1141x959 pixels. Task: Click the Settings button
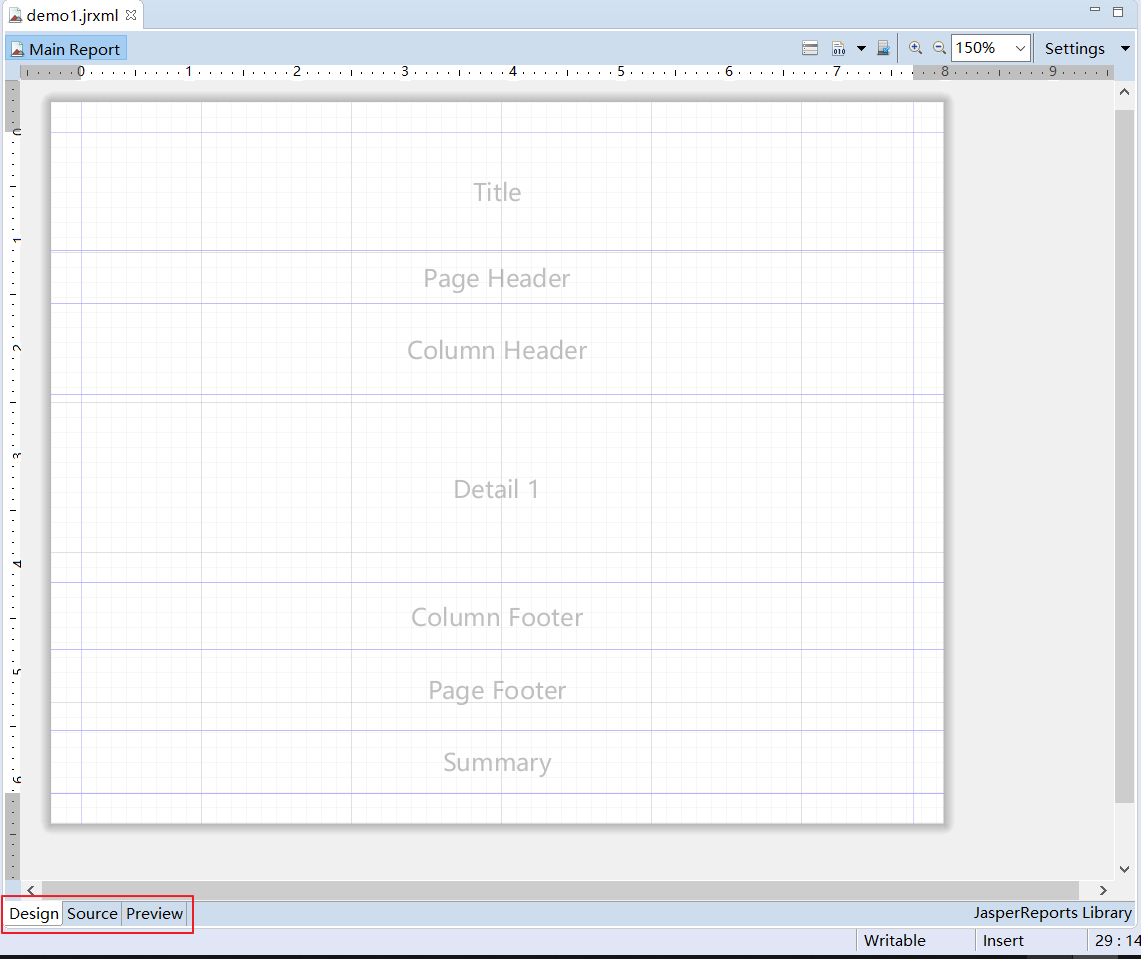tap(1074, 48)
